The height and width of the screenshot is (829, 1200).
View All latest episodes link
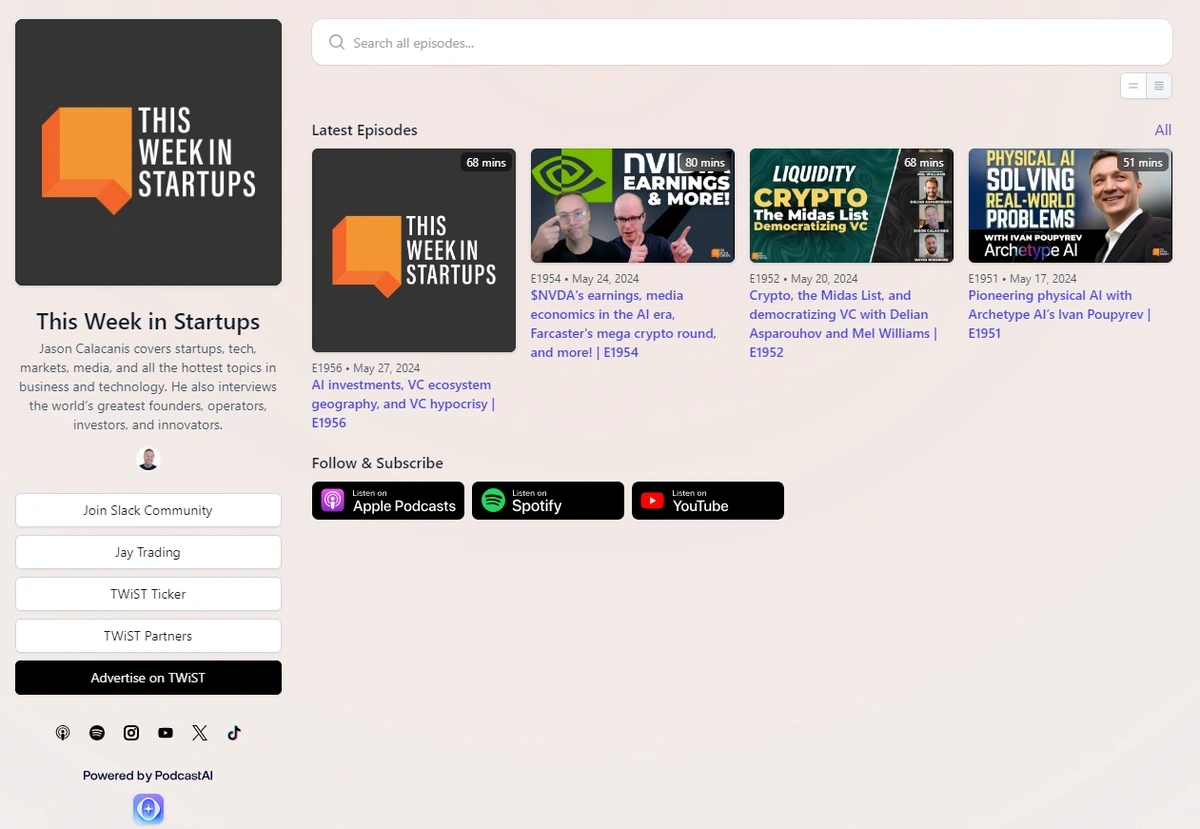click(x=1163, y=130)
